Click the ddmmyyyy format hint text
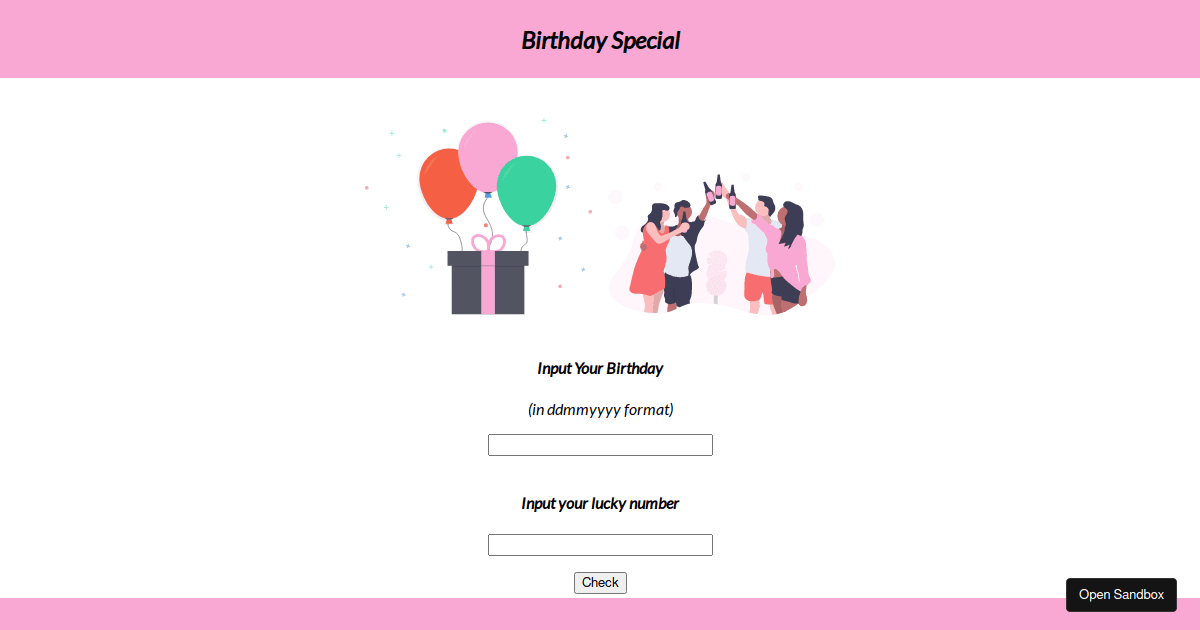Screen dimensions: 1200x630 click(600, 409)
